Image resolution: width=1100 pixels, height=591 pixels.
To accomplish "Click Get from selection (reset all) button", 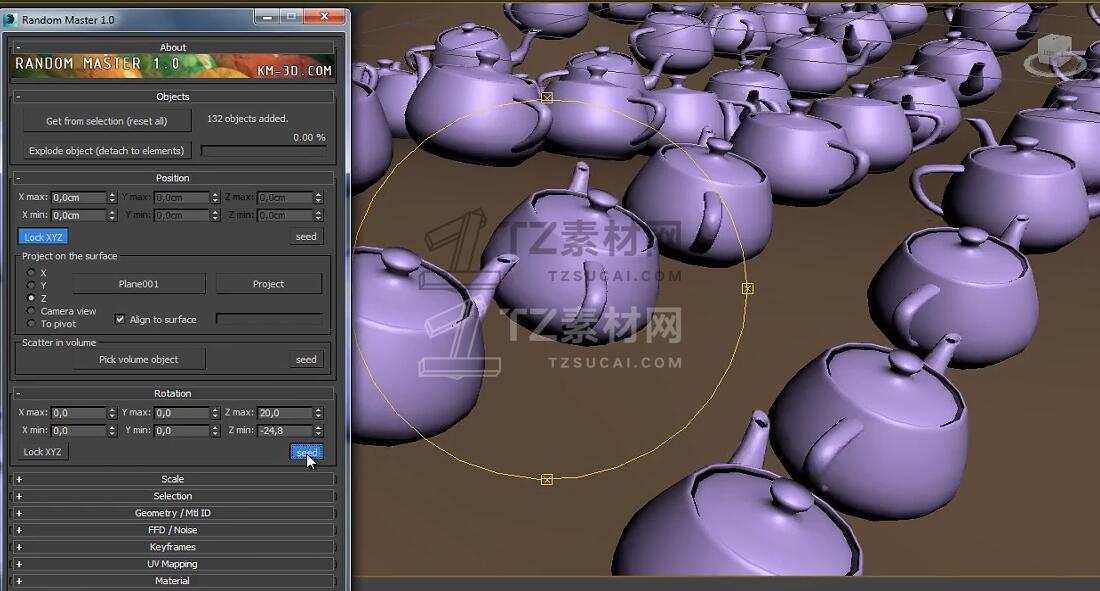I will click(x=107, y=121).
